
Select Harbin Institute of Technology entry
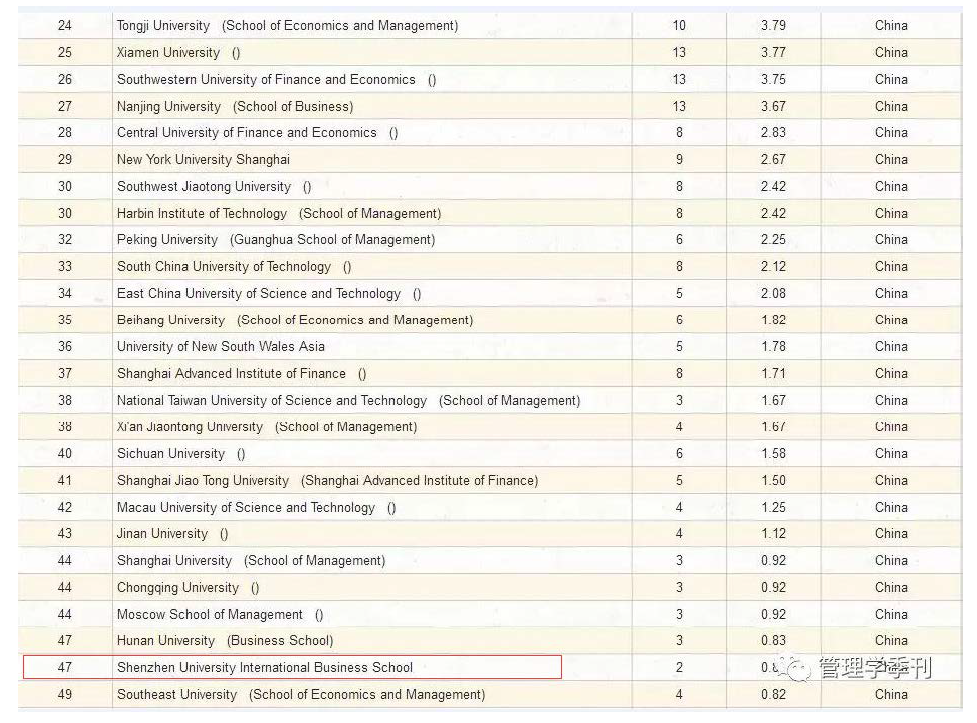[x=279, y=213]
